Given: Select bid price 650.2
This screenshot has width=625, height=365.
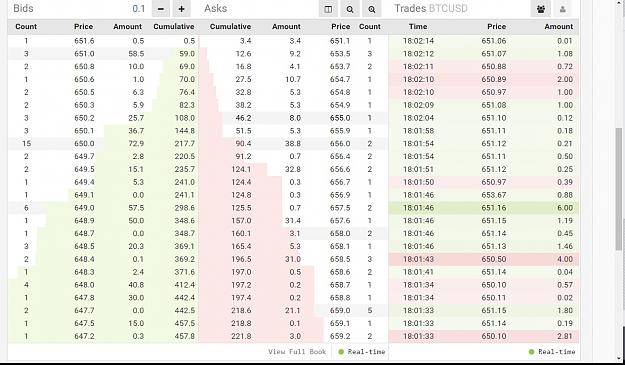Looking at the screenshot, I should [x=84, y=118].
